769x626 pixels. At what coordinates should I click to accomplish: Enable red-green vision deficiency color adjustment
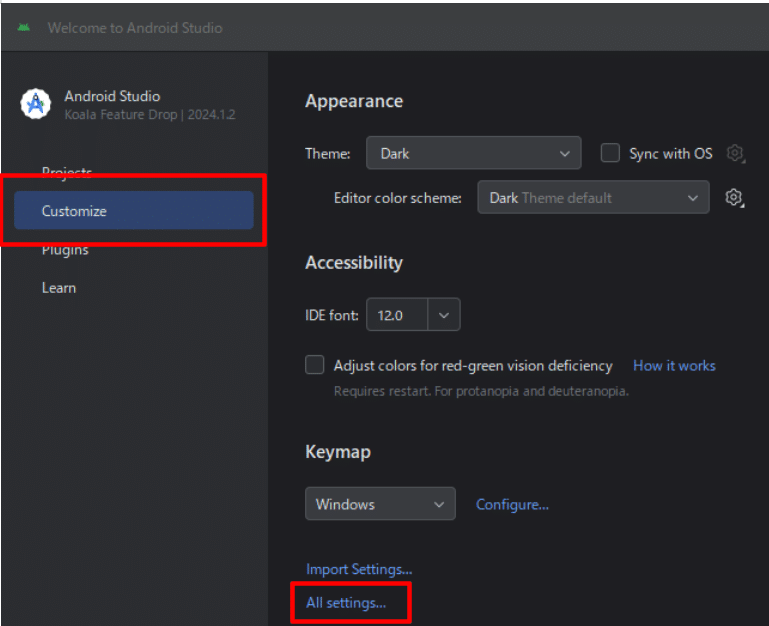coord(315,365)
